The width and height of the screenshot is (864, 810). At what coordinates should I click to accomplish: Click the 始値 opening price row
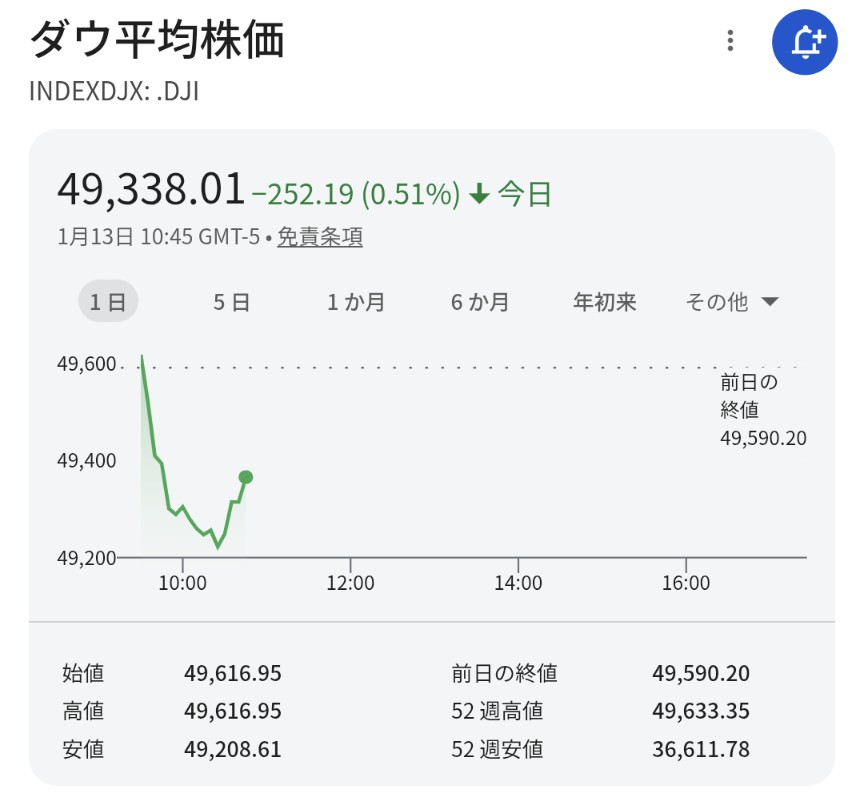coord(83,674)
